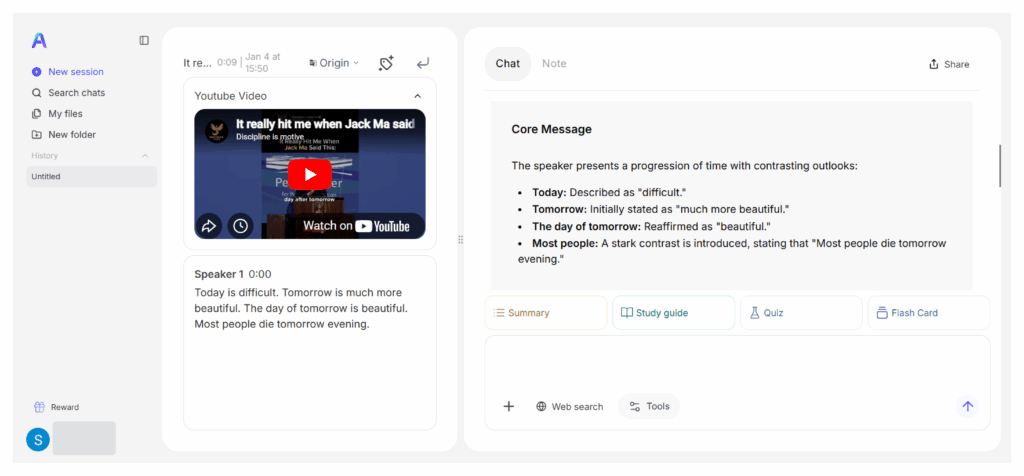This screenshot has height=476, width=1024.
Task: Play the YouTube video
Action: click(x=310, y=174)
